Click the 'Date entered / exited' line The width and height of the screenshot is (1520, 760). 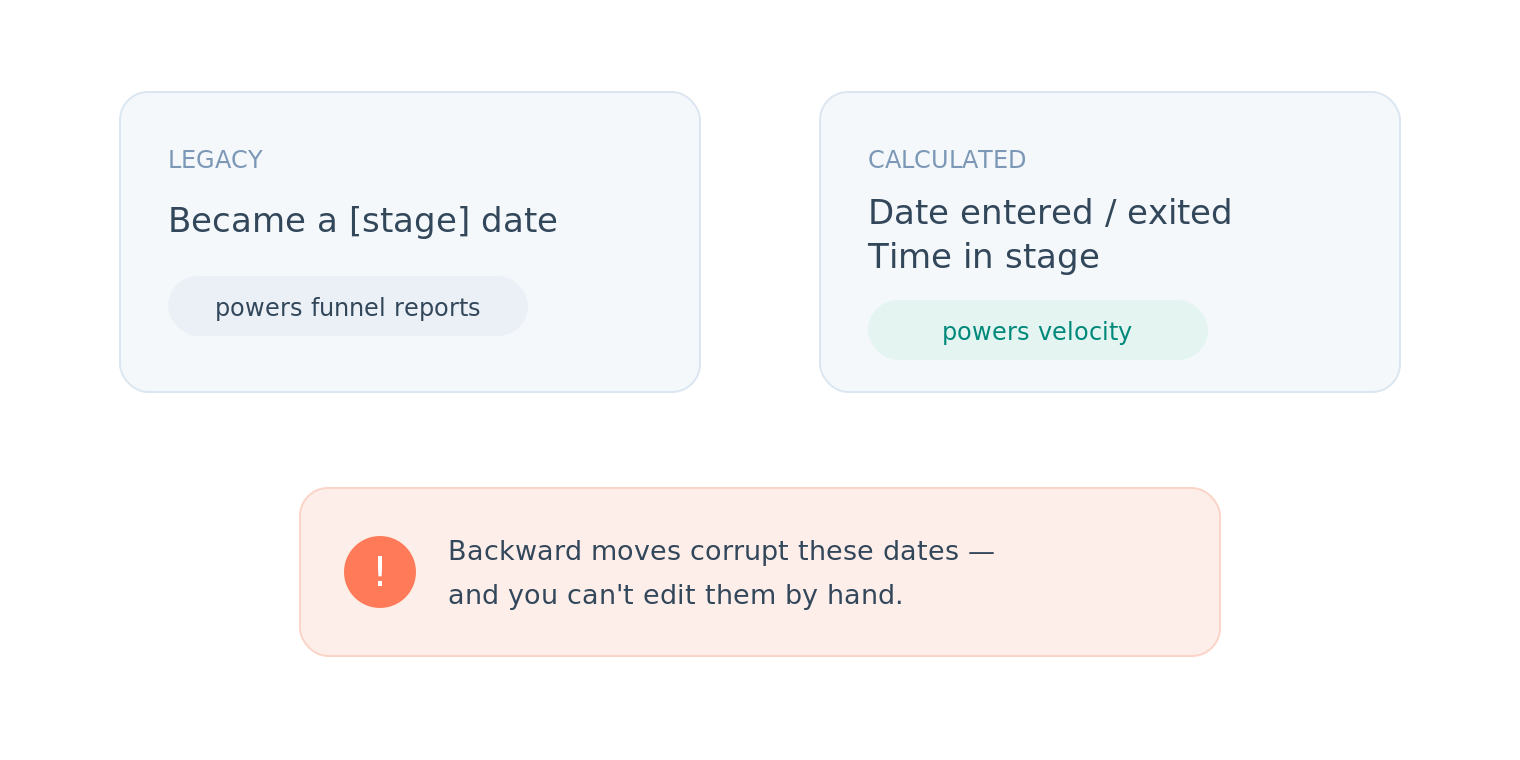click(x=1049, y=213)
